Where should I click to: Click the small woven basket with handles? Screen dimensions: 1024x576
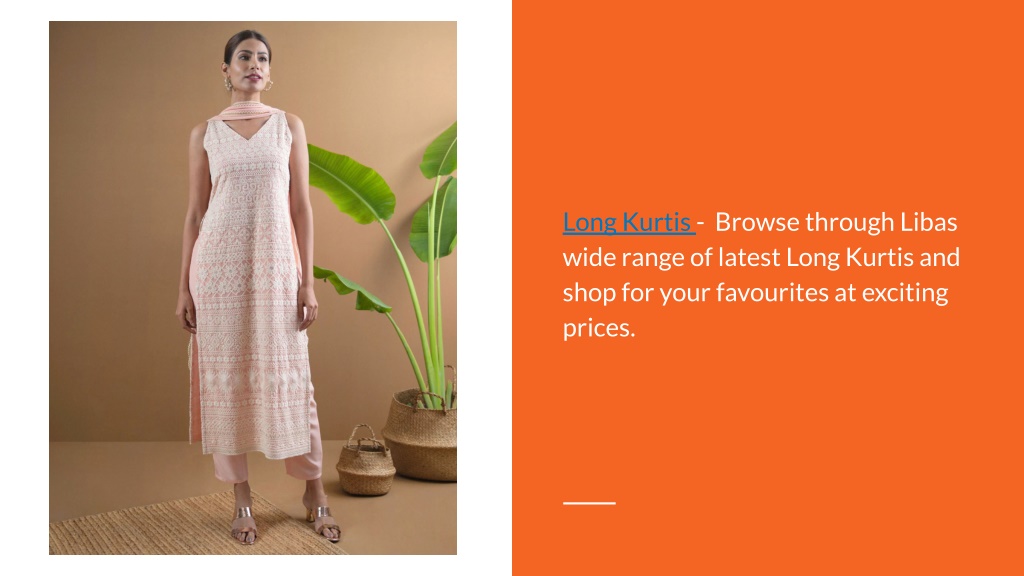click(x=365, y=461)
